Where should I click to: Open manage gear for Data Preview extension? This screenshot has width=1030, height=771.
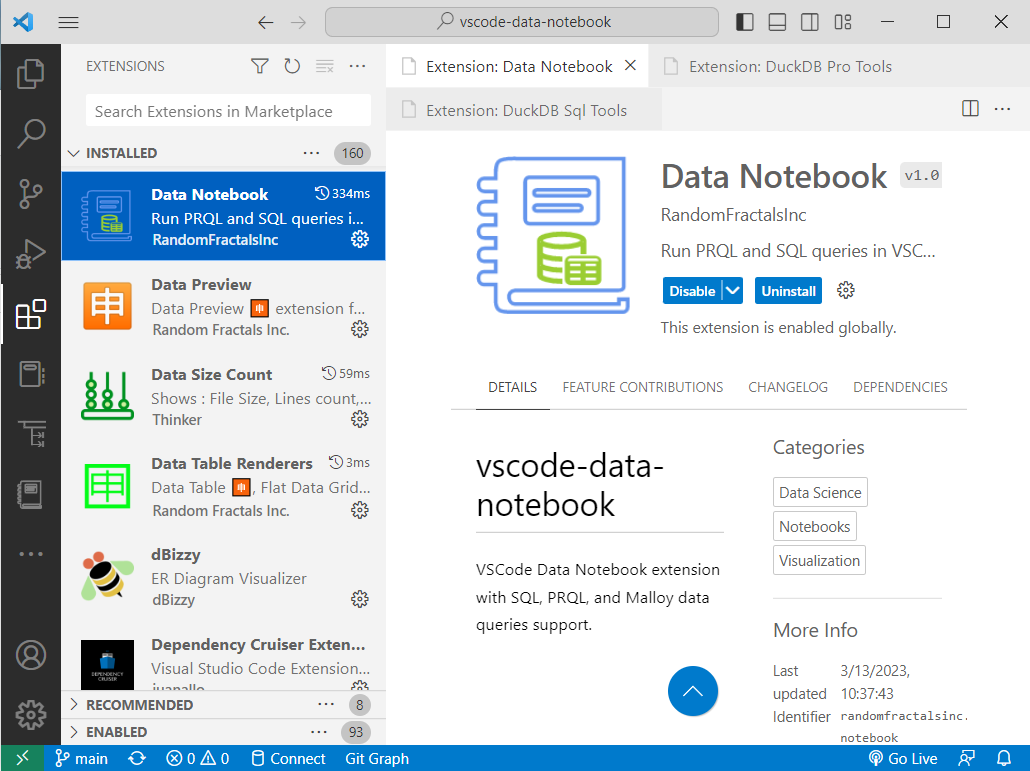pos(360,329)
